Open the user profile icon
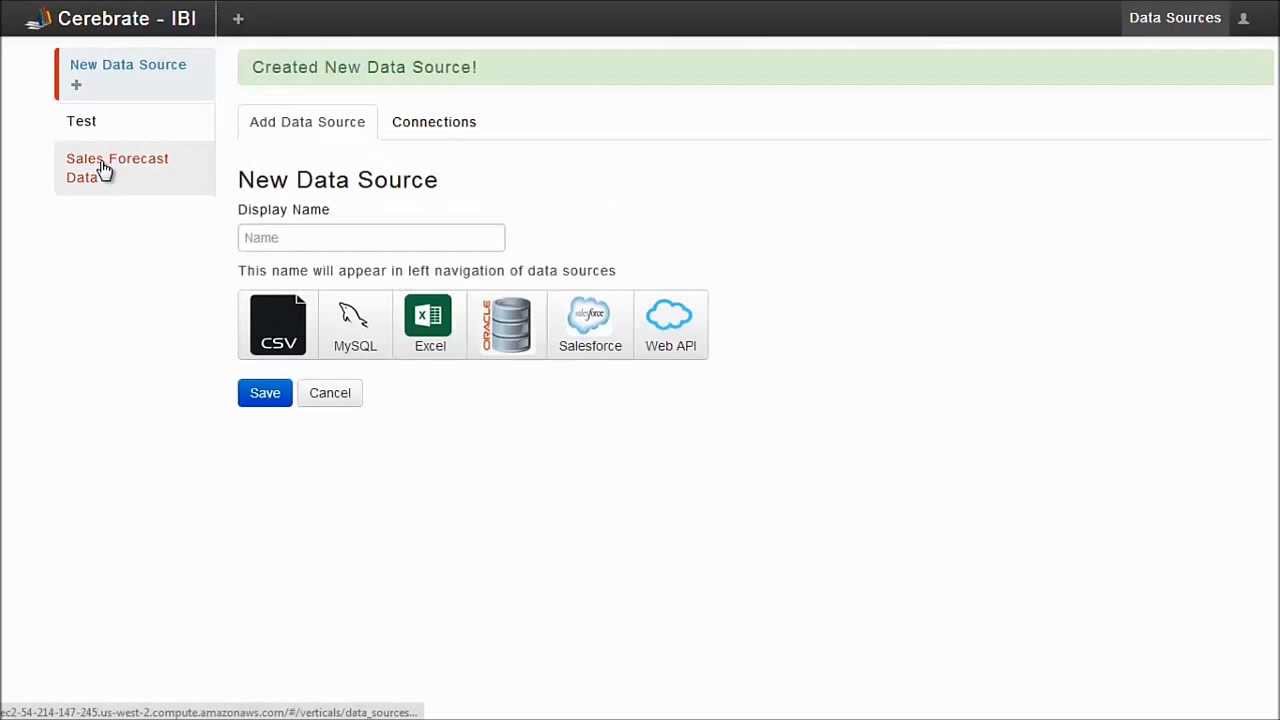 (1244, 18)
